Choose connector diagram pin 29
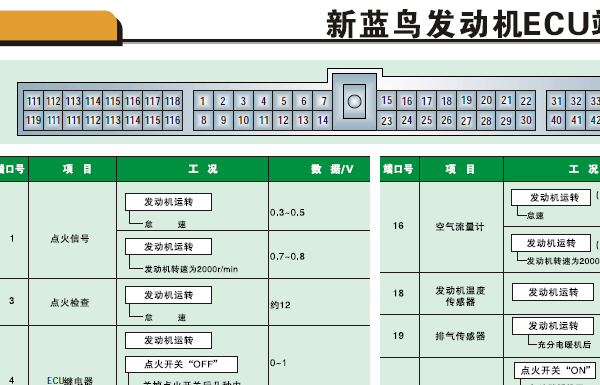Screen dimensions: 600x385 click(x=506, y=121)
